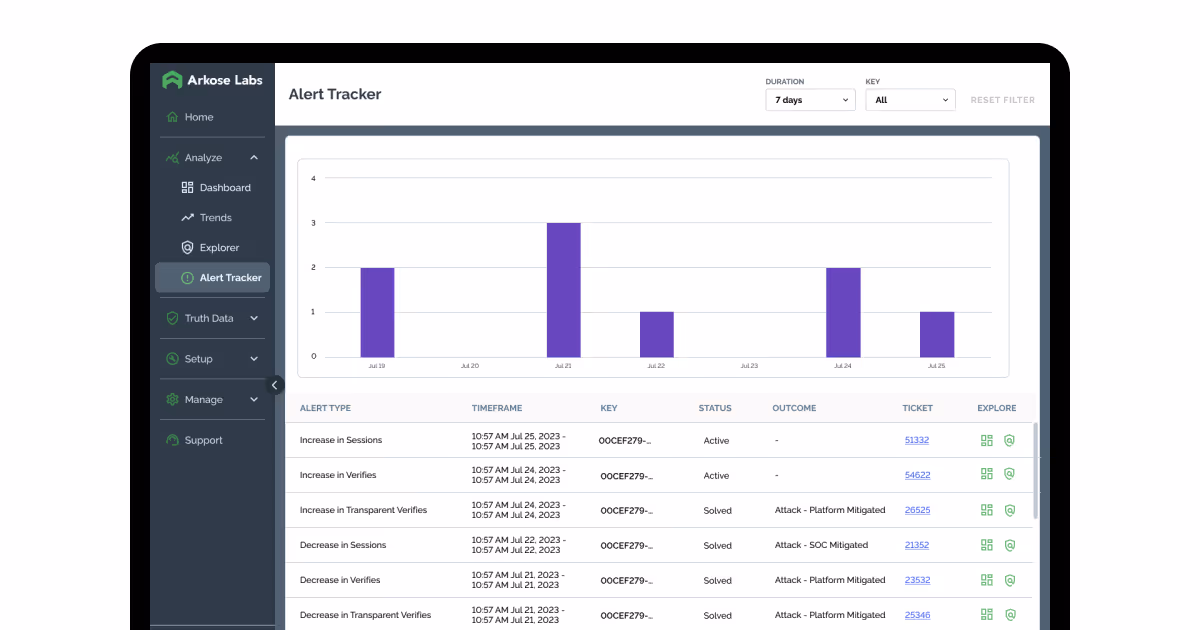Open dashboard icon for Increase in Sessions row
The width and height of the screenshot is (1200, 630).
point(987,440)
